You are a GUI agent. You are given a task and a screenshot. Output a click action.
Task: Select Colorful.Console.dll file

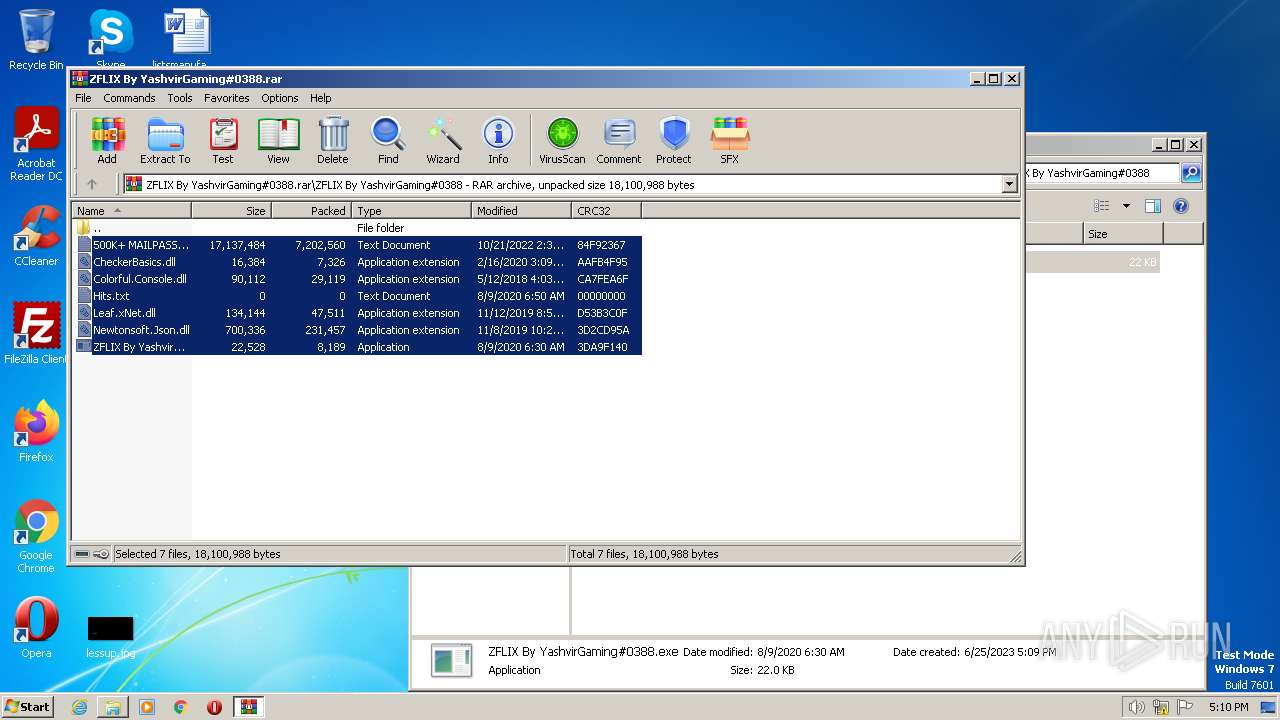point(358,279)
